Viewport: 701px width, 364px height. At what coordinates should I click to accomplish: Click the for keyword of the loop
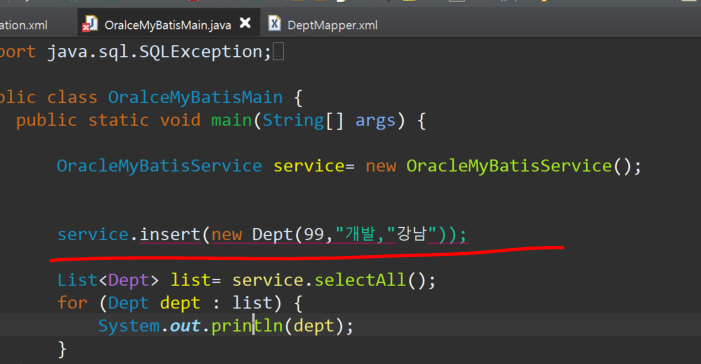point(72,303)
